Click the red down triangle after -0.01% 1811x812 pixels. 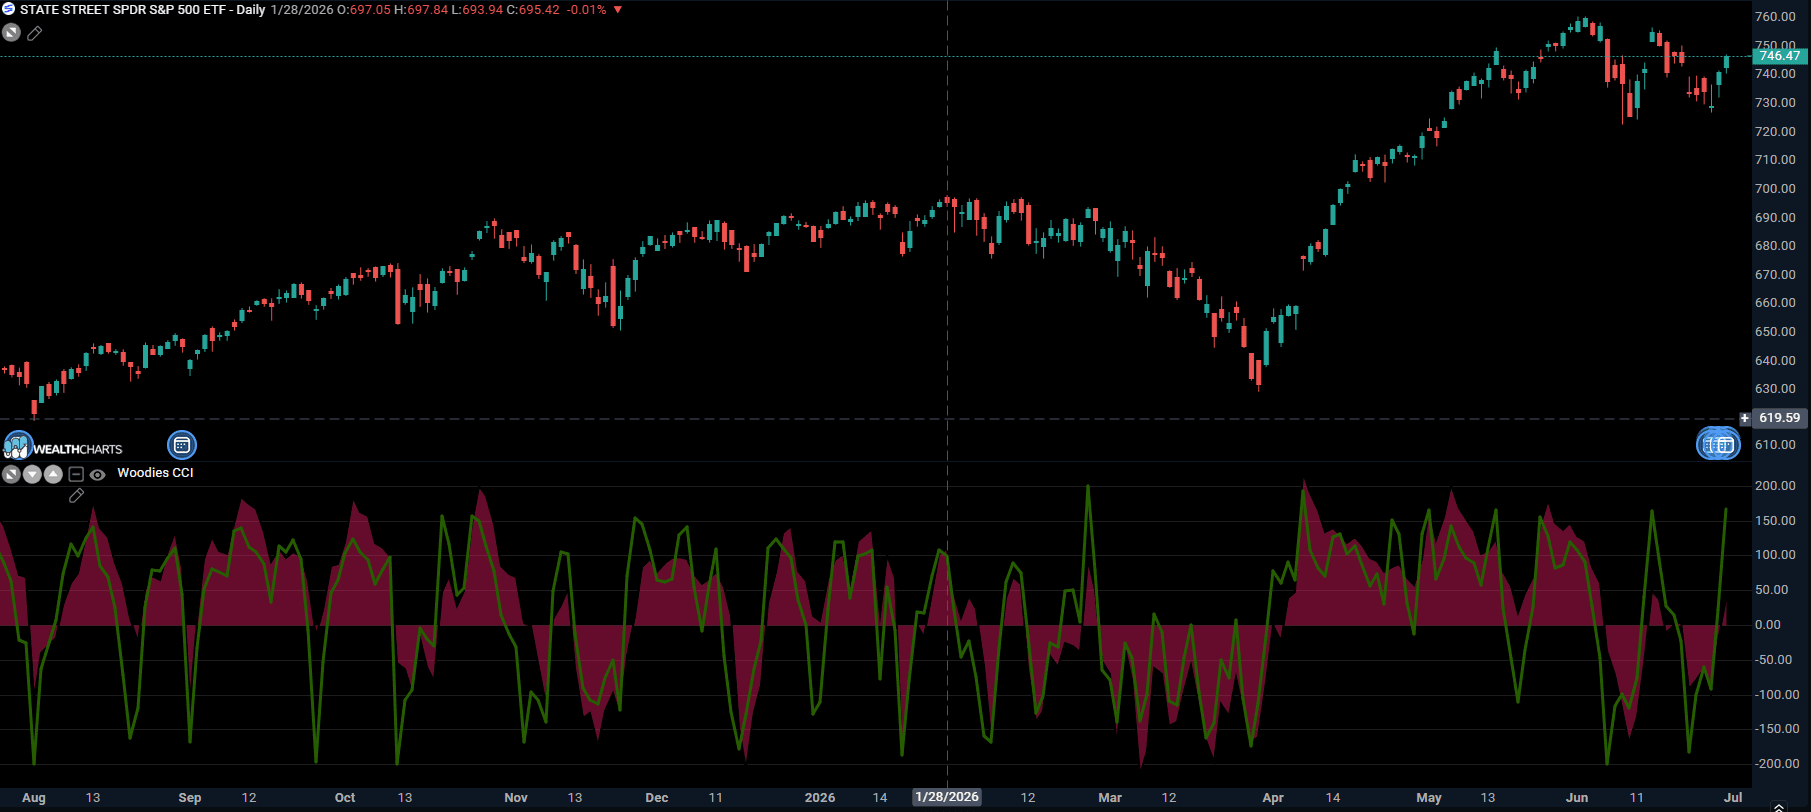618,10
